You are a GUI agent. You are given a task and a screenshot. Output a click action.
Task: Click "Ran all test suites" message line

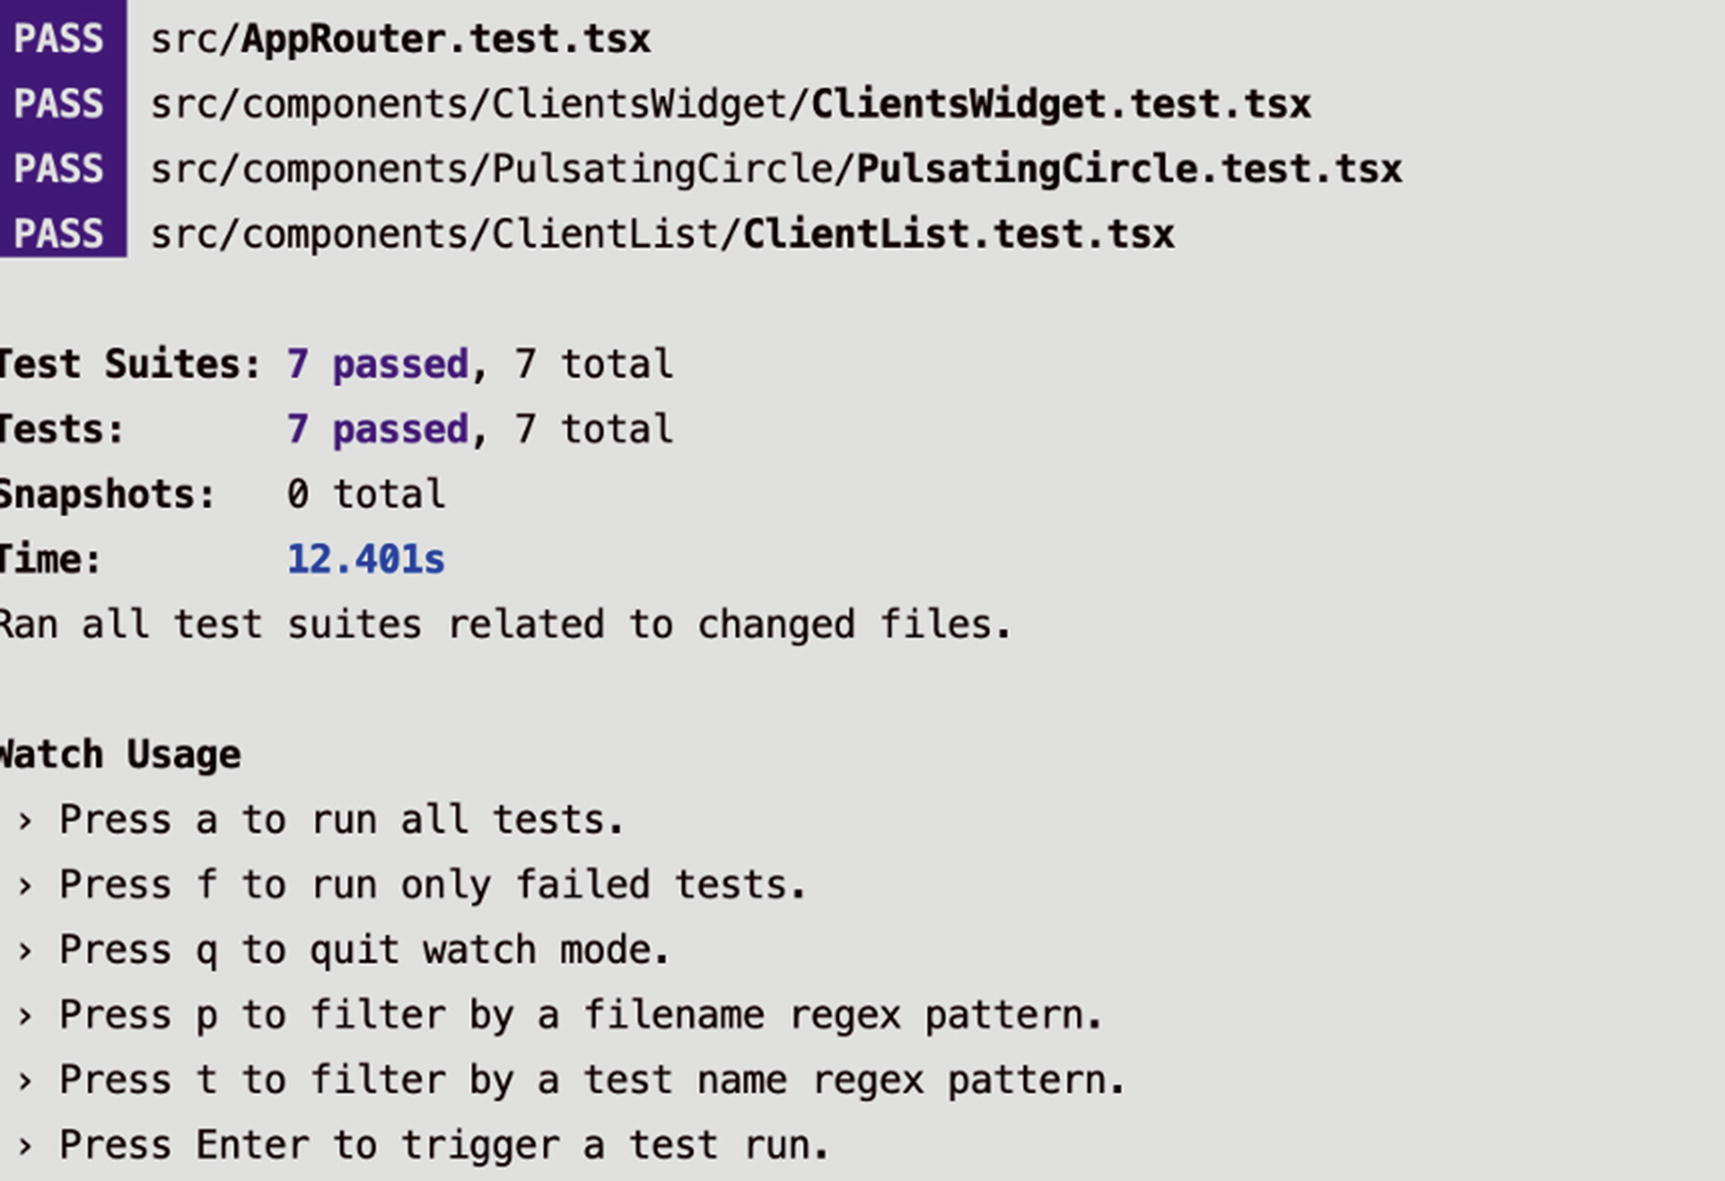[x=505, y=624]
